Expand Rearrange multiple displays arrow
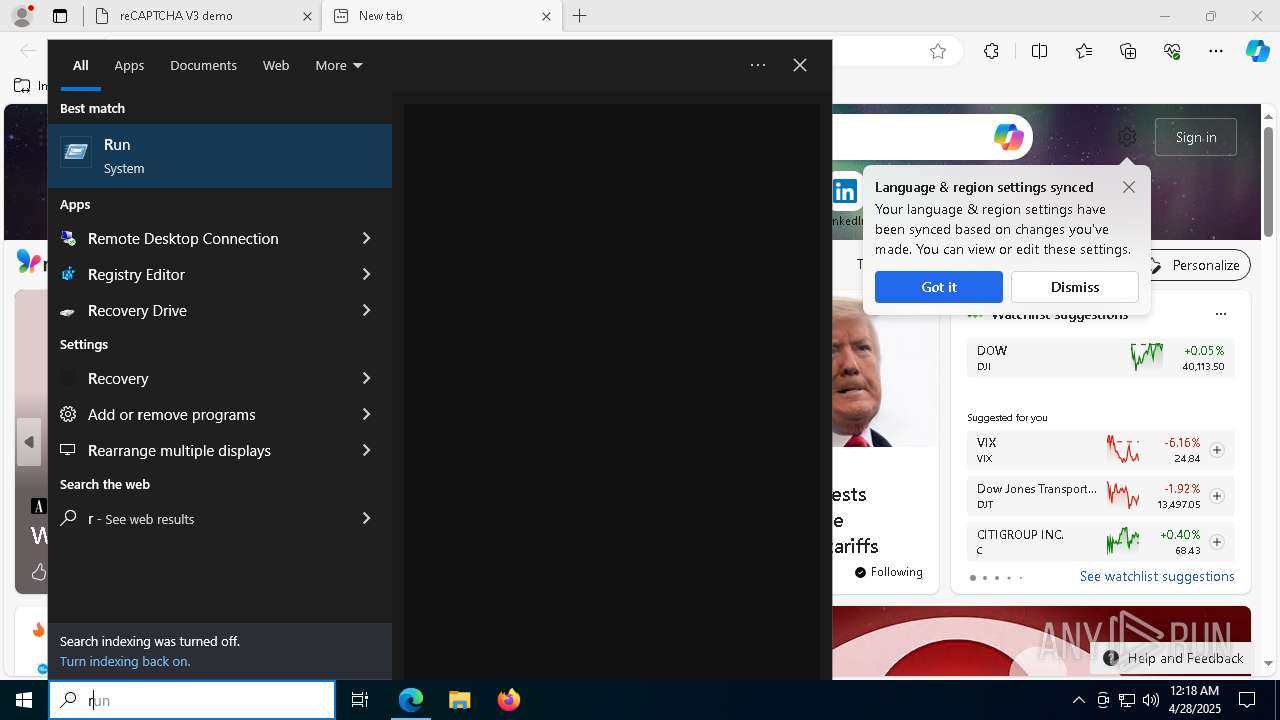Screen dimensions: 1280x720 coord(366,450)
